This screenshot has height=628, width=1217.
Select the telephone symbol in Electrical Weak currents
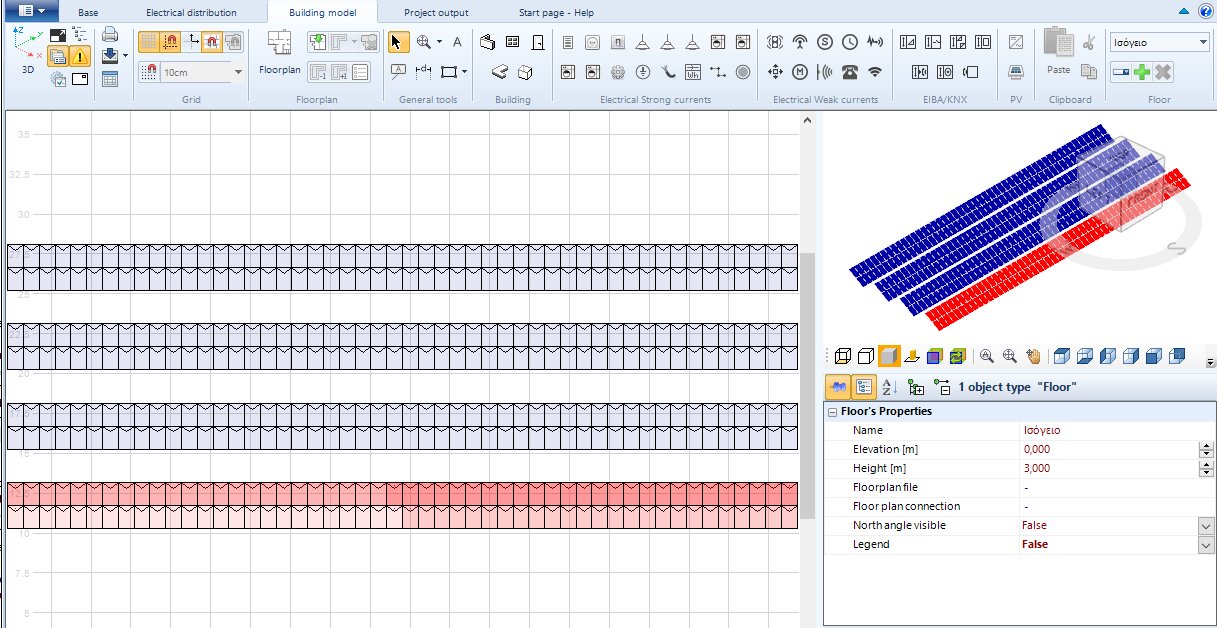pyautogui.click(x=851, y=71)
